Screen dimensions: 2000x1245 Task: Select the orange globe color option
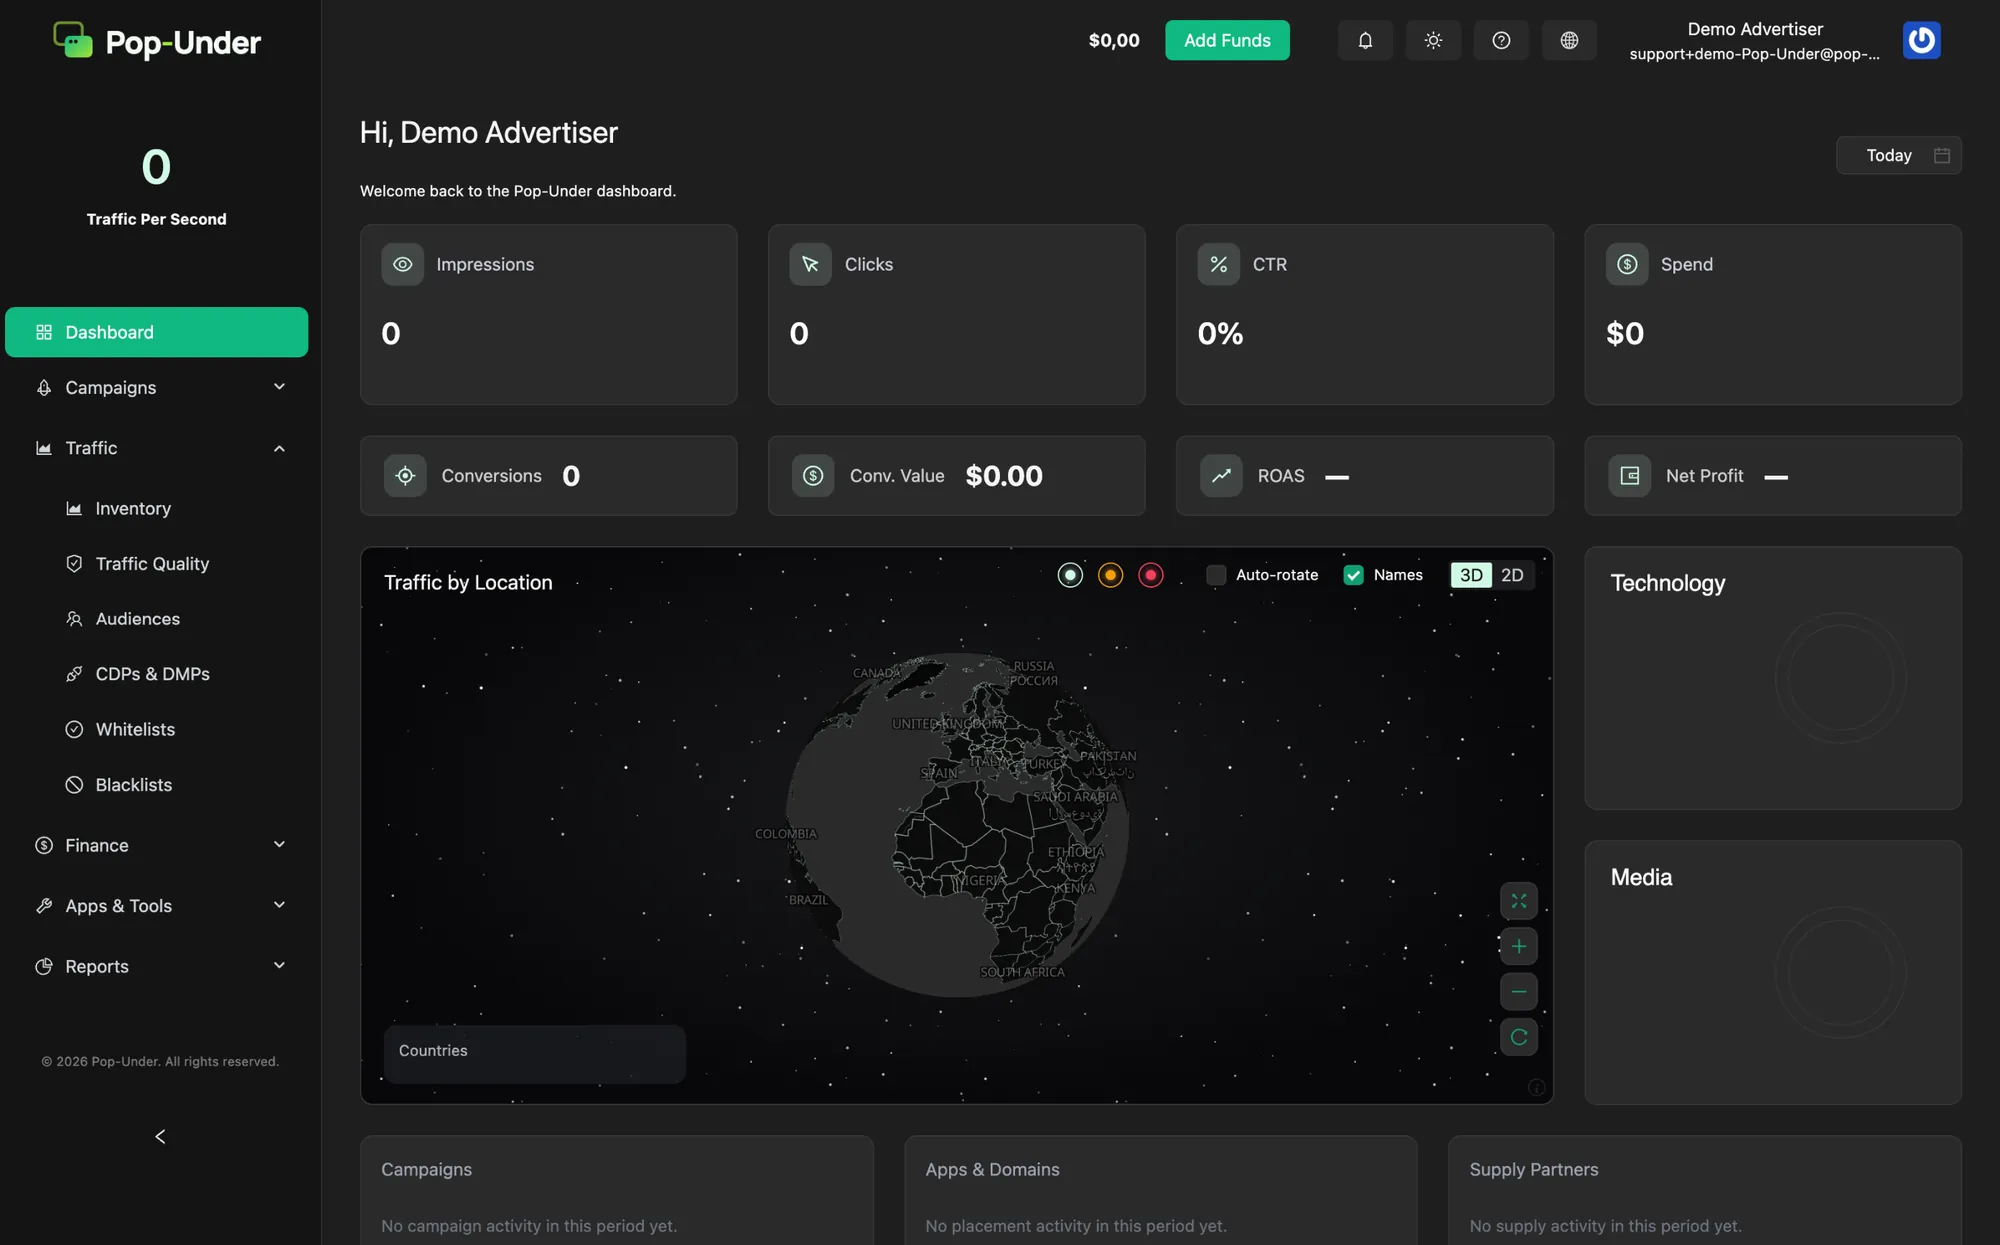point(1110,575)
